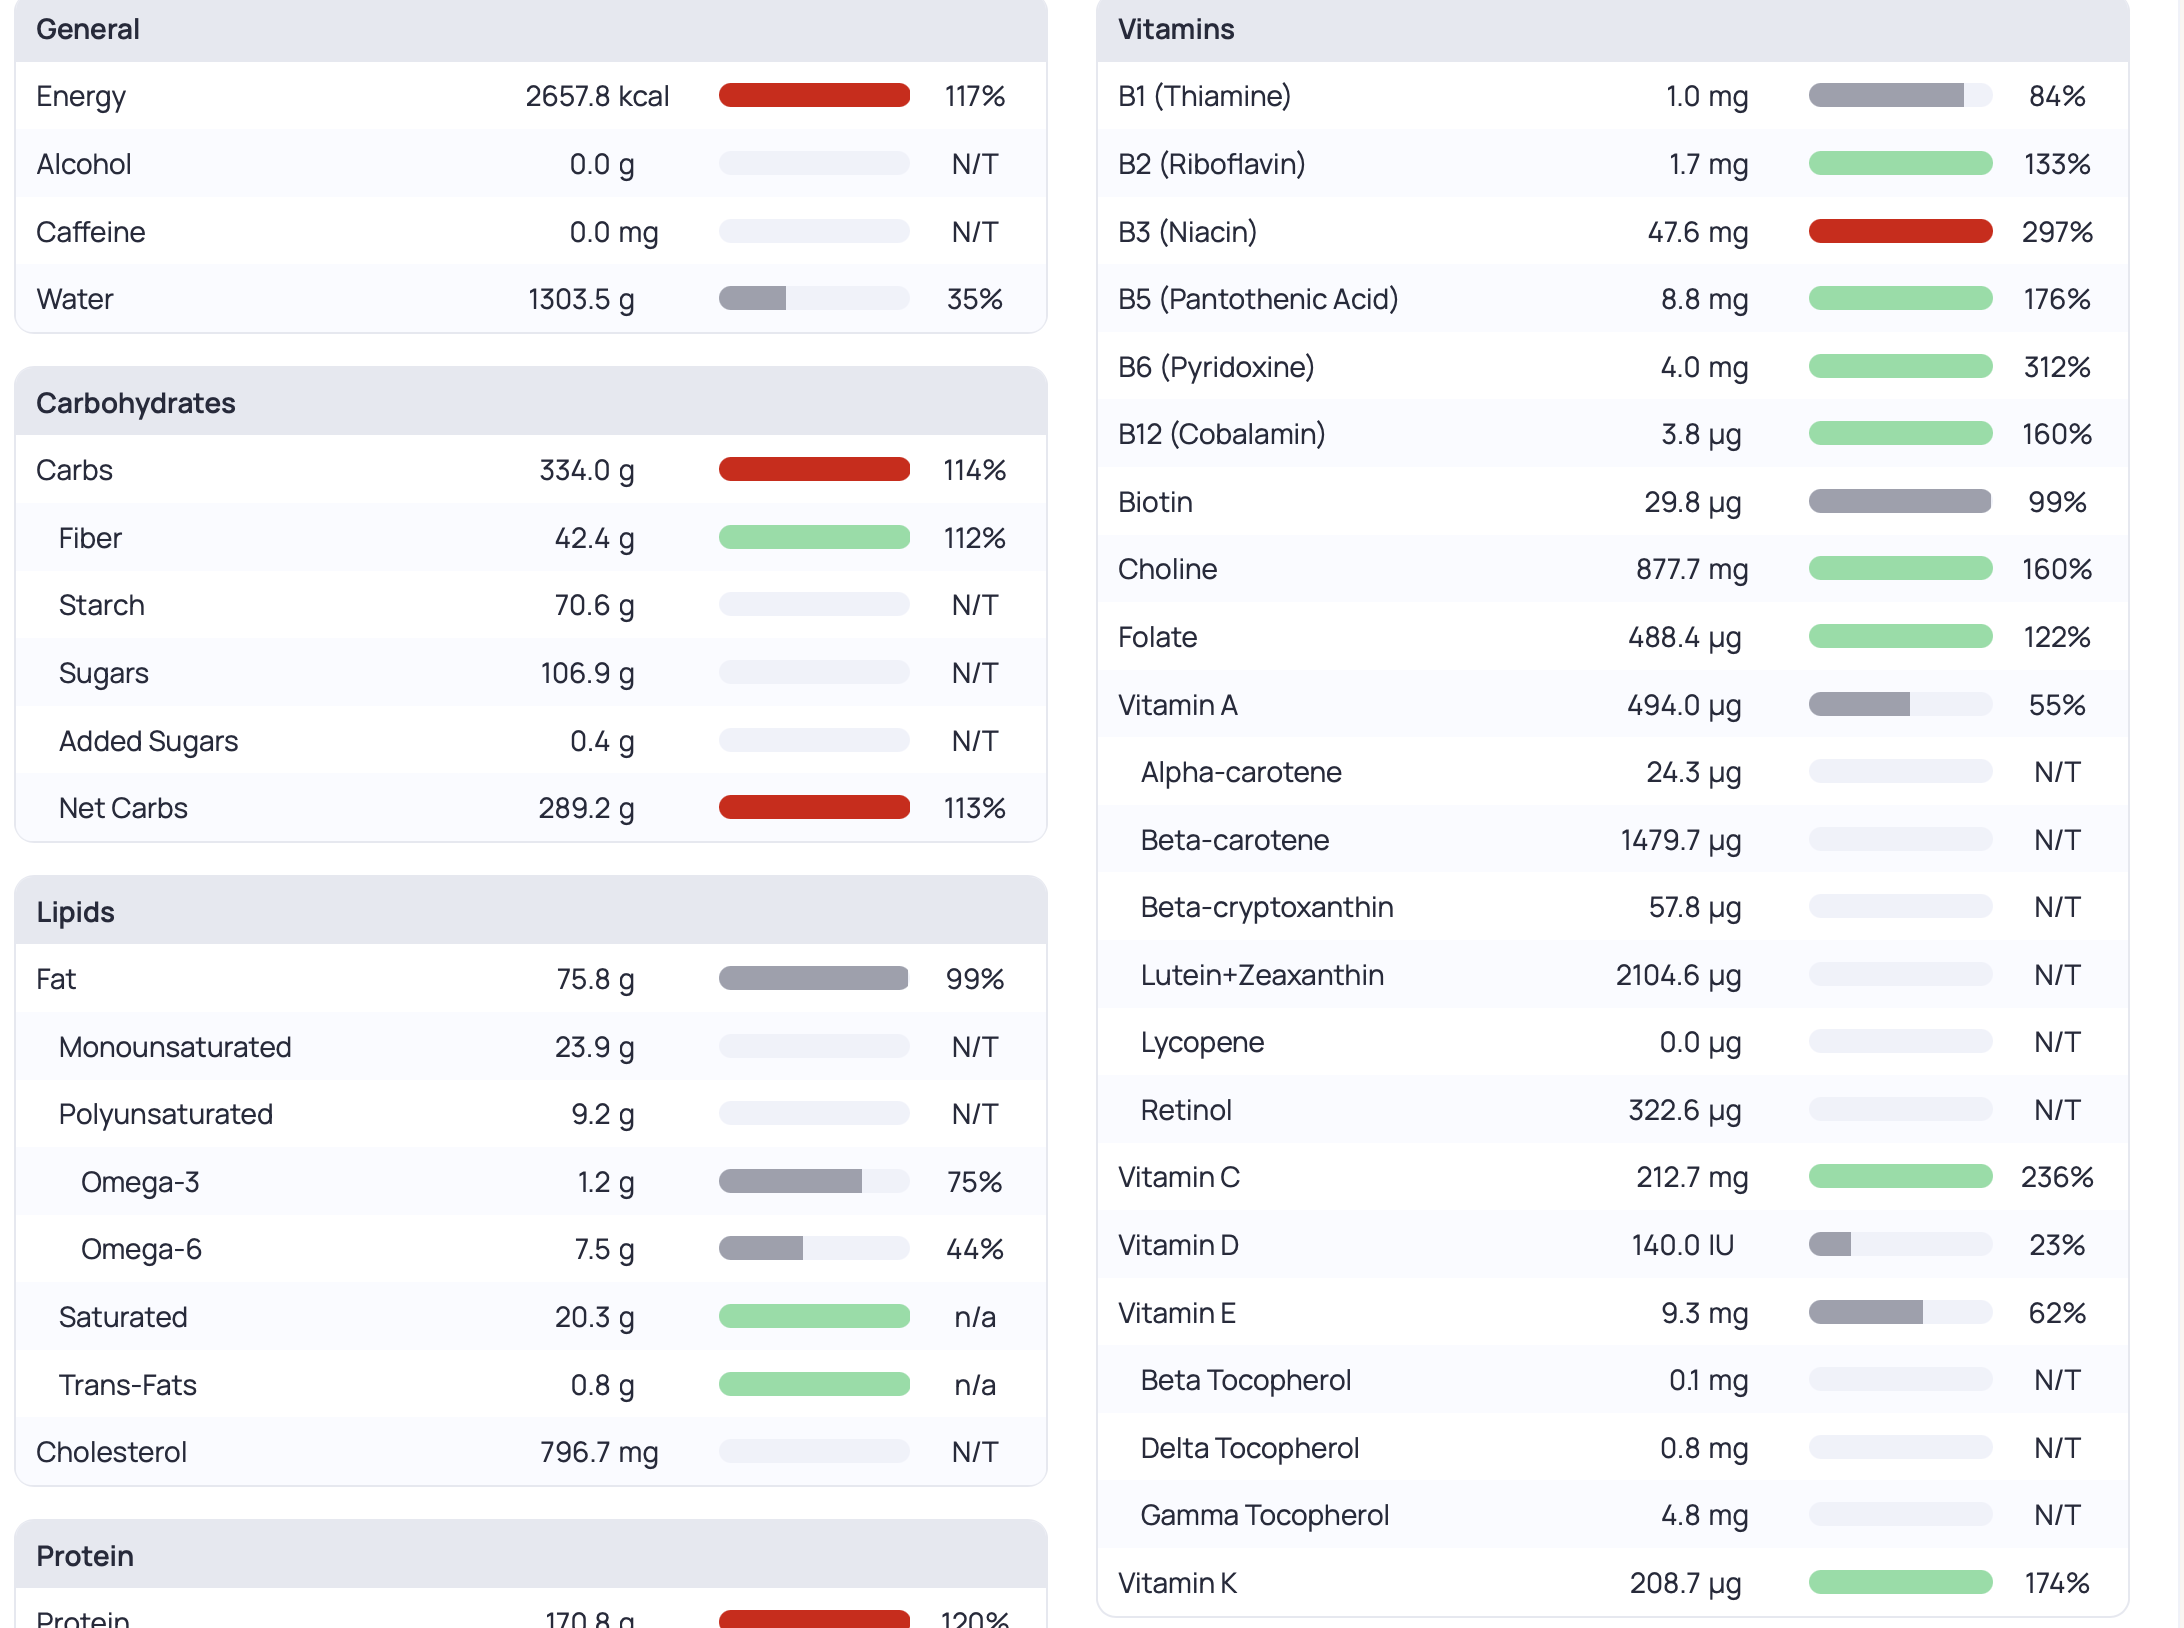Select the Vitamin D row label
The height and width of the screenshot is (1628, 2184).
(x=1178, y=1245)
